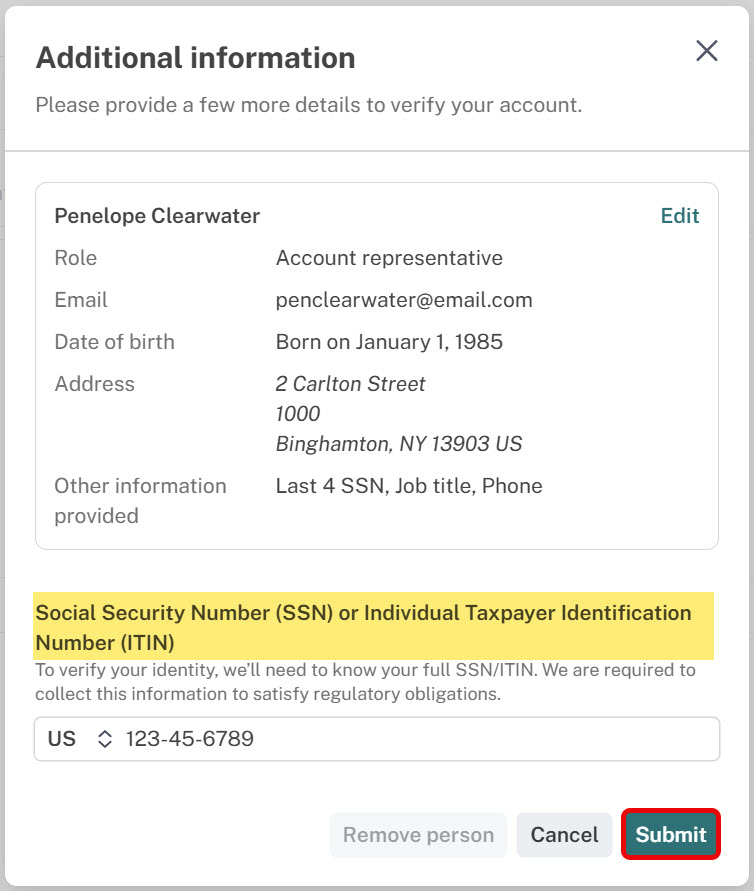The image size is (754, 891).
Task: Click the birth date January 1, 1985
Action: (x=429, y=342)
